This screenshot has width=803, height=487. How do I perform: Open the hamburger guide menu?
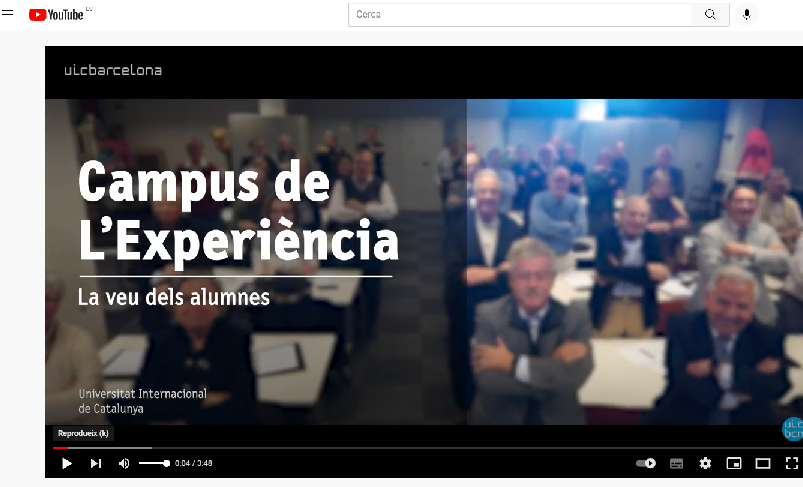click(x=8, y=14)
